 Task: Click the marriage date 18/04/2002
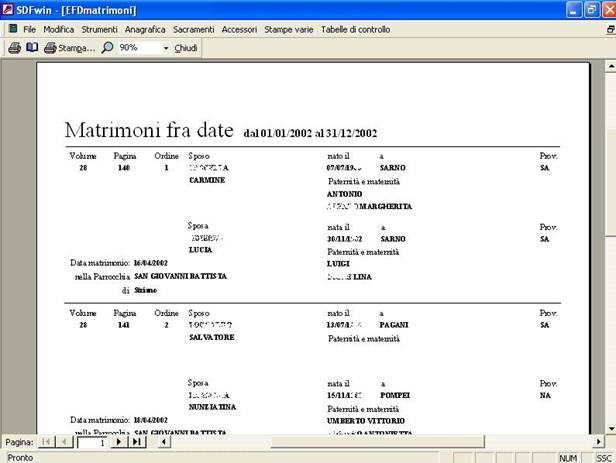[x=150, y=420]
